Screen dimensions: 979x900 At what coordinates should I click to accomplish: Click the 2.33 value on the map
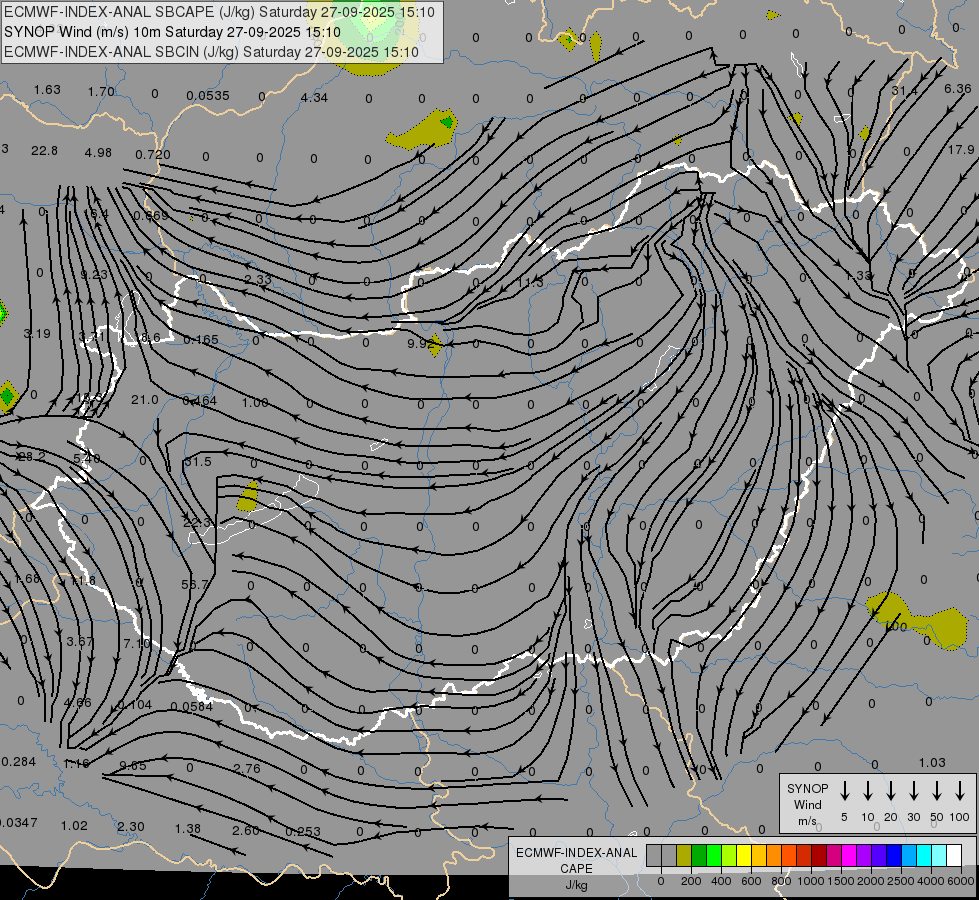[258, 279]
